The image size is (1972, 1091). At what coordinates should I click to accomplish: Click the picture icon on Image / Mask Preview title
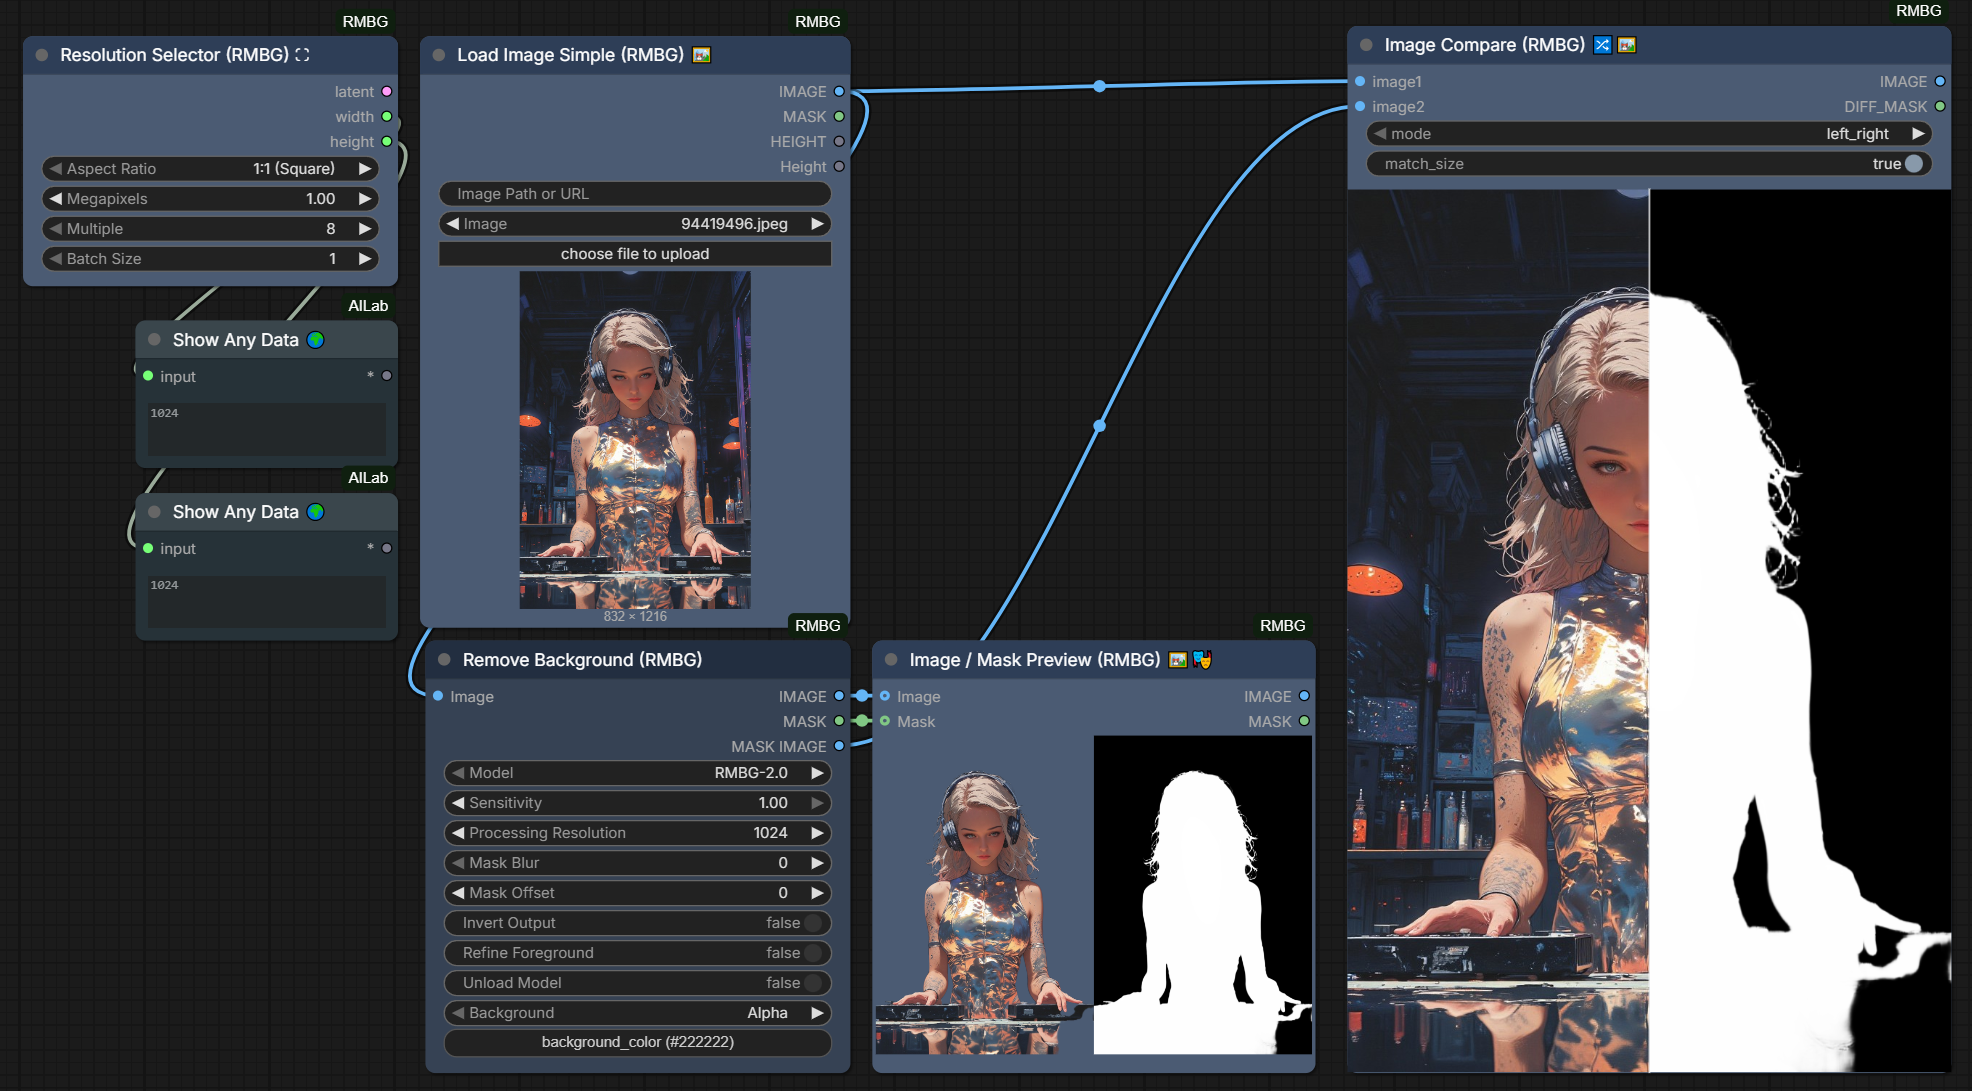(1178, 660)
